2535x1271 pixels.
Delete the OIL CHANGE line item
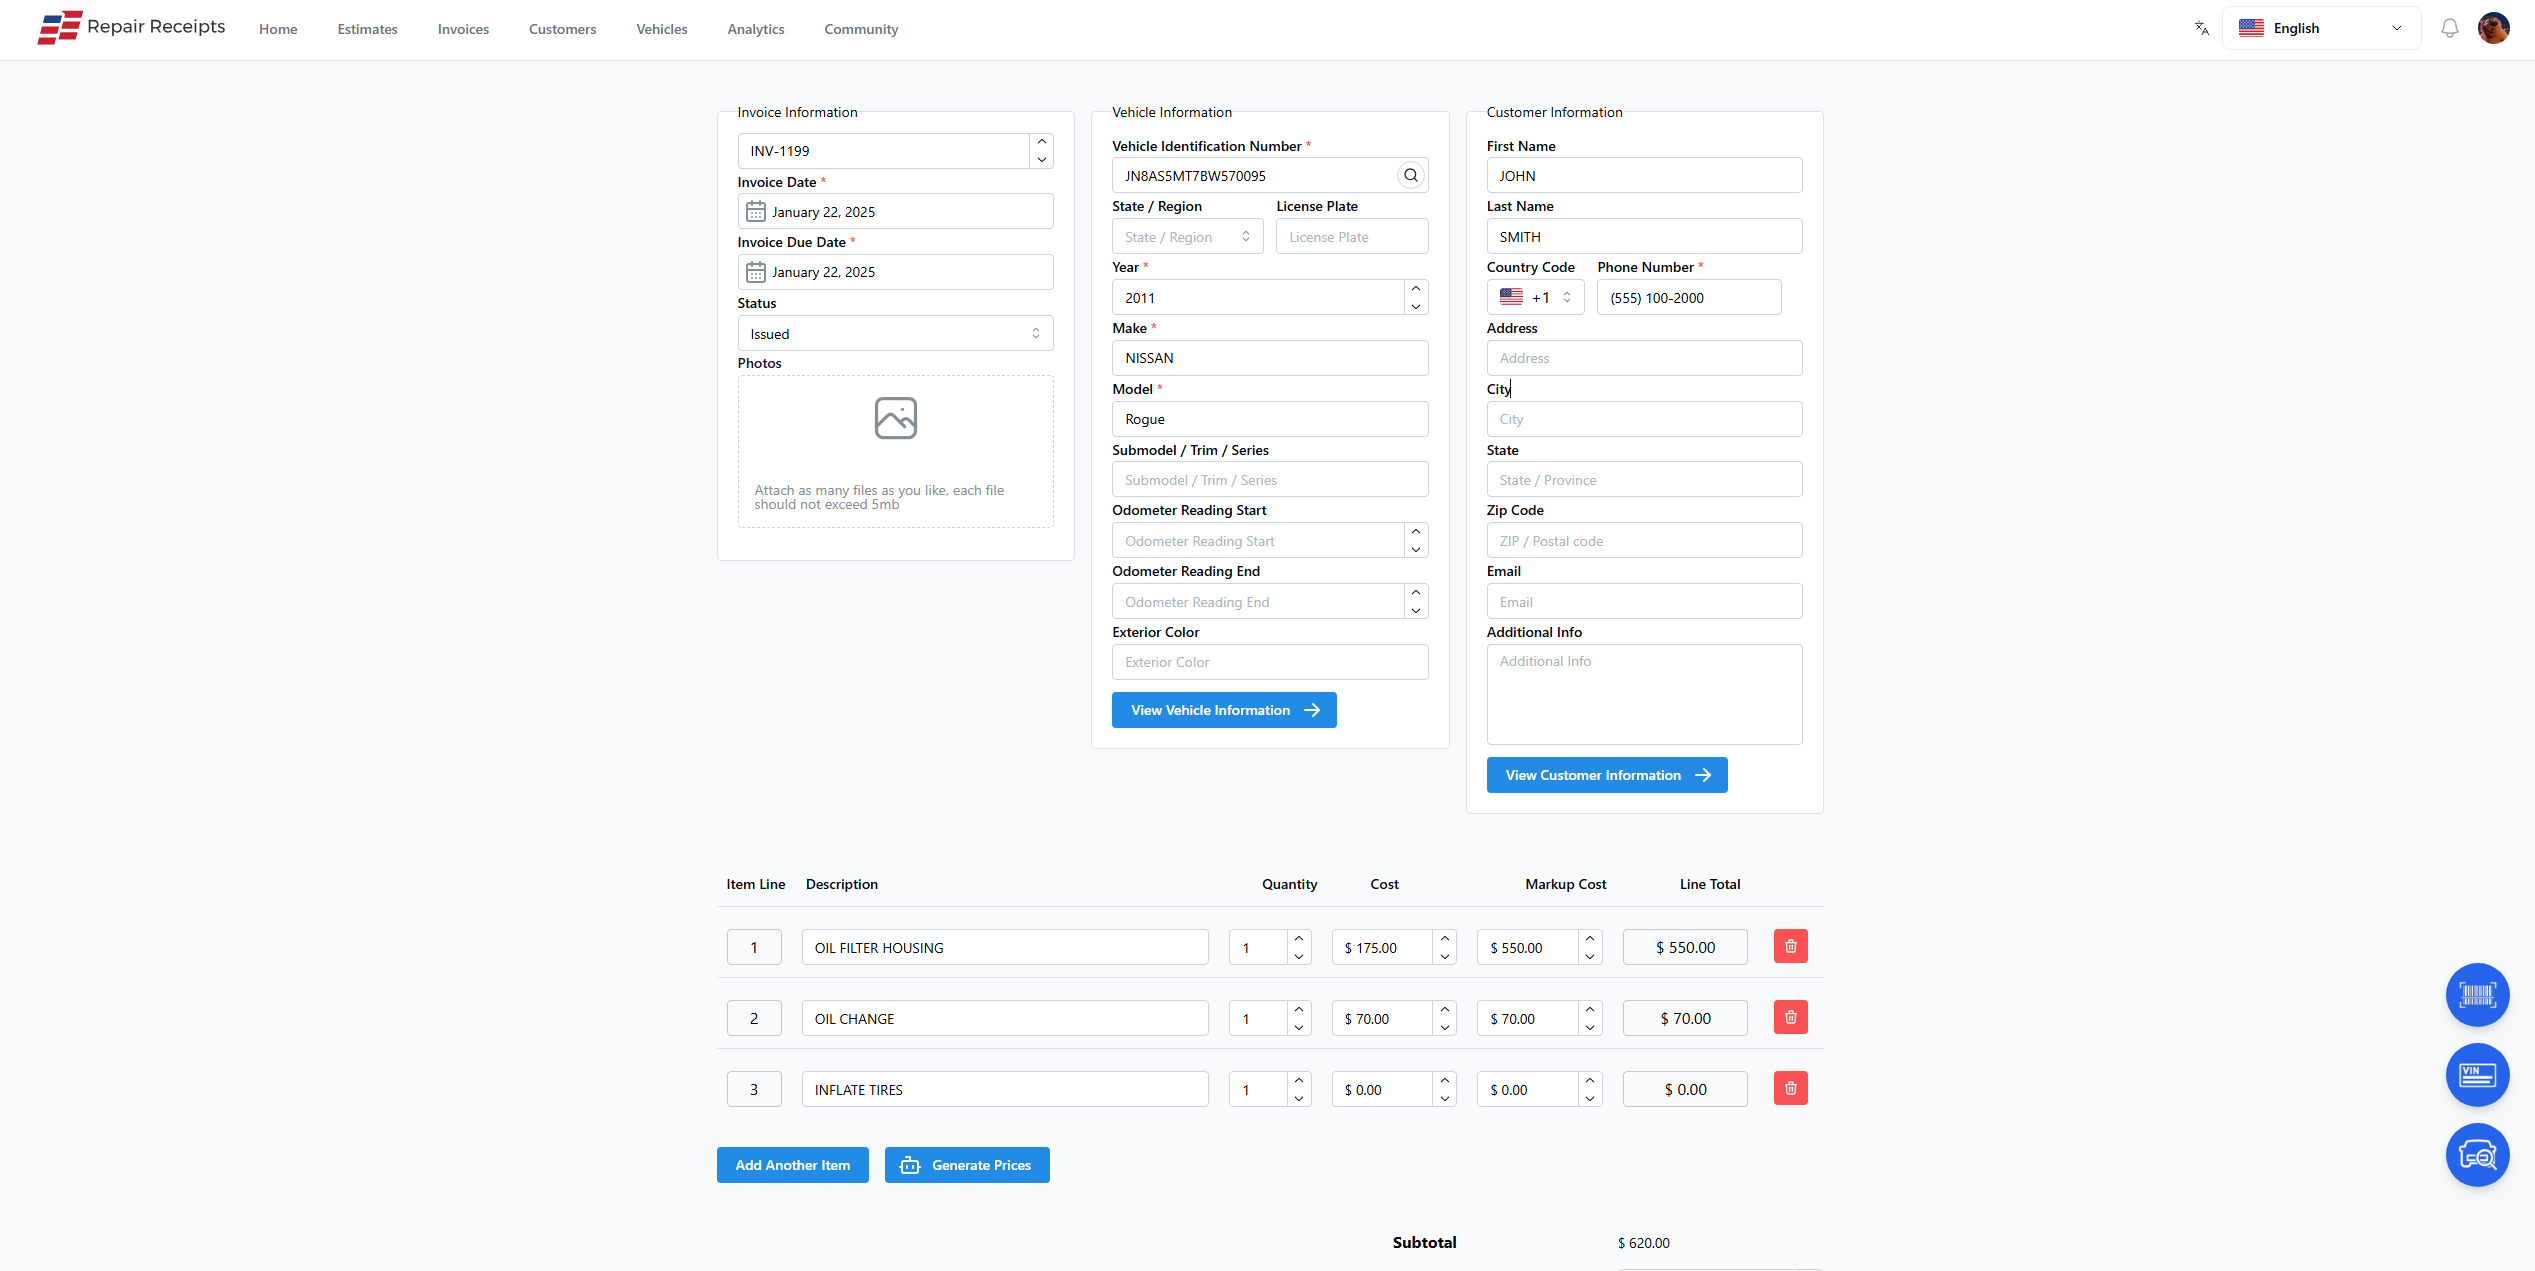click(1790, 1017)
